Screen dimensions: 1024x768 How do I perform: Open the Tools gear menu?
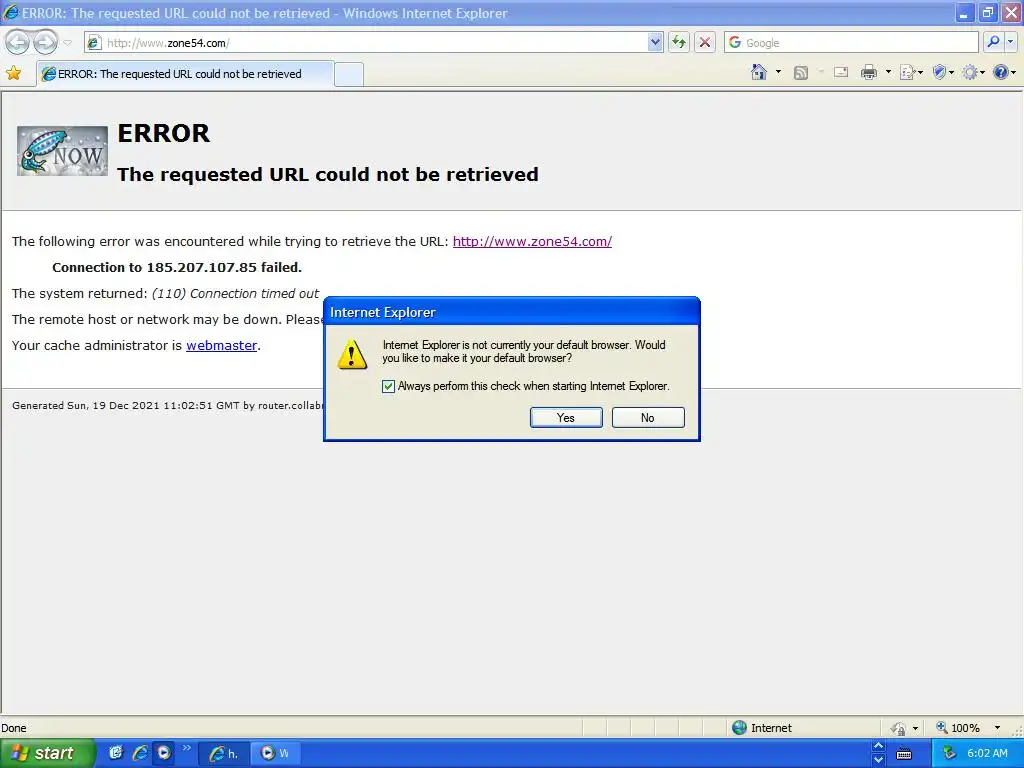pyautogui.click(x=973, y=72)
